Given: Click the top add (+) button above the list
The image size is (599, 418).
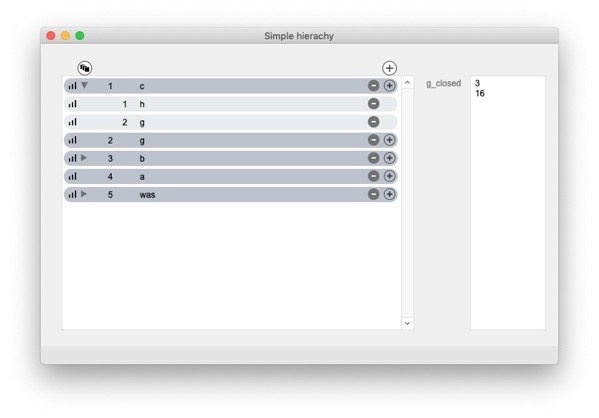Looking at the screenshot, I should [x=389, y=68].
